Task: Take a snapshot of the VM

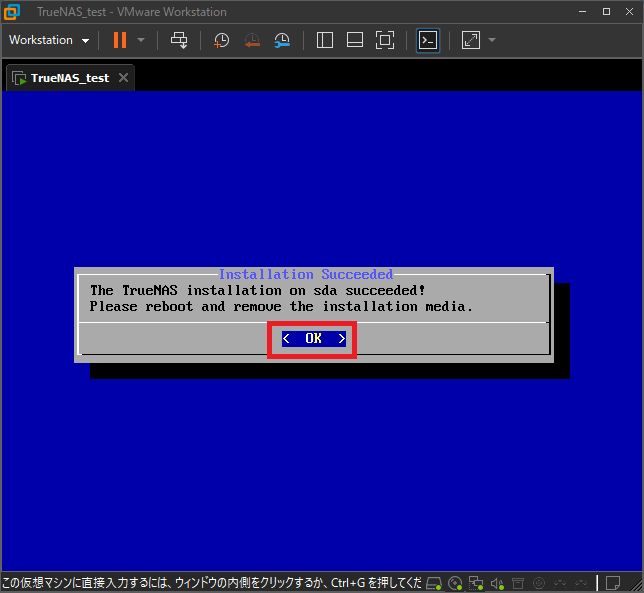Action: 221,40
